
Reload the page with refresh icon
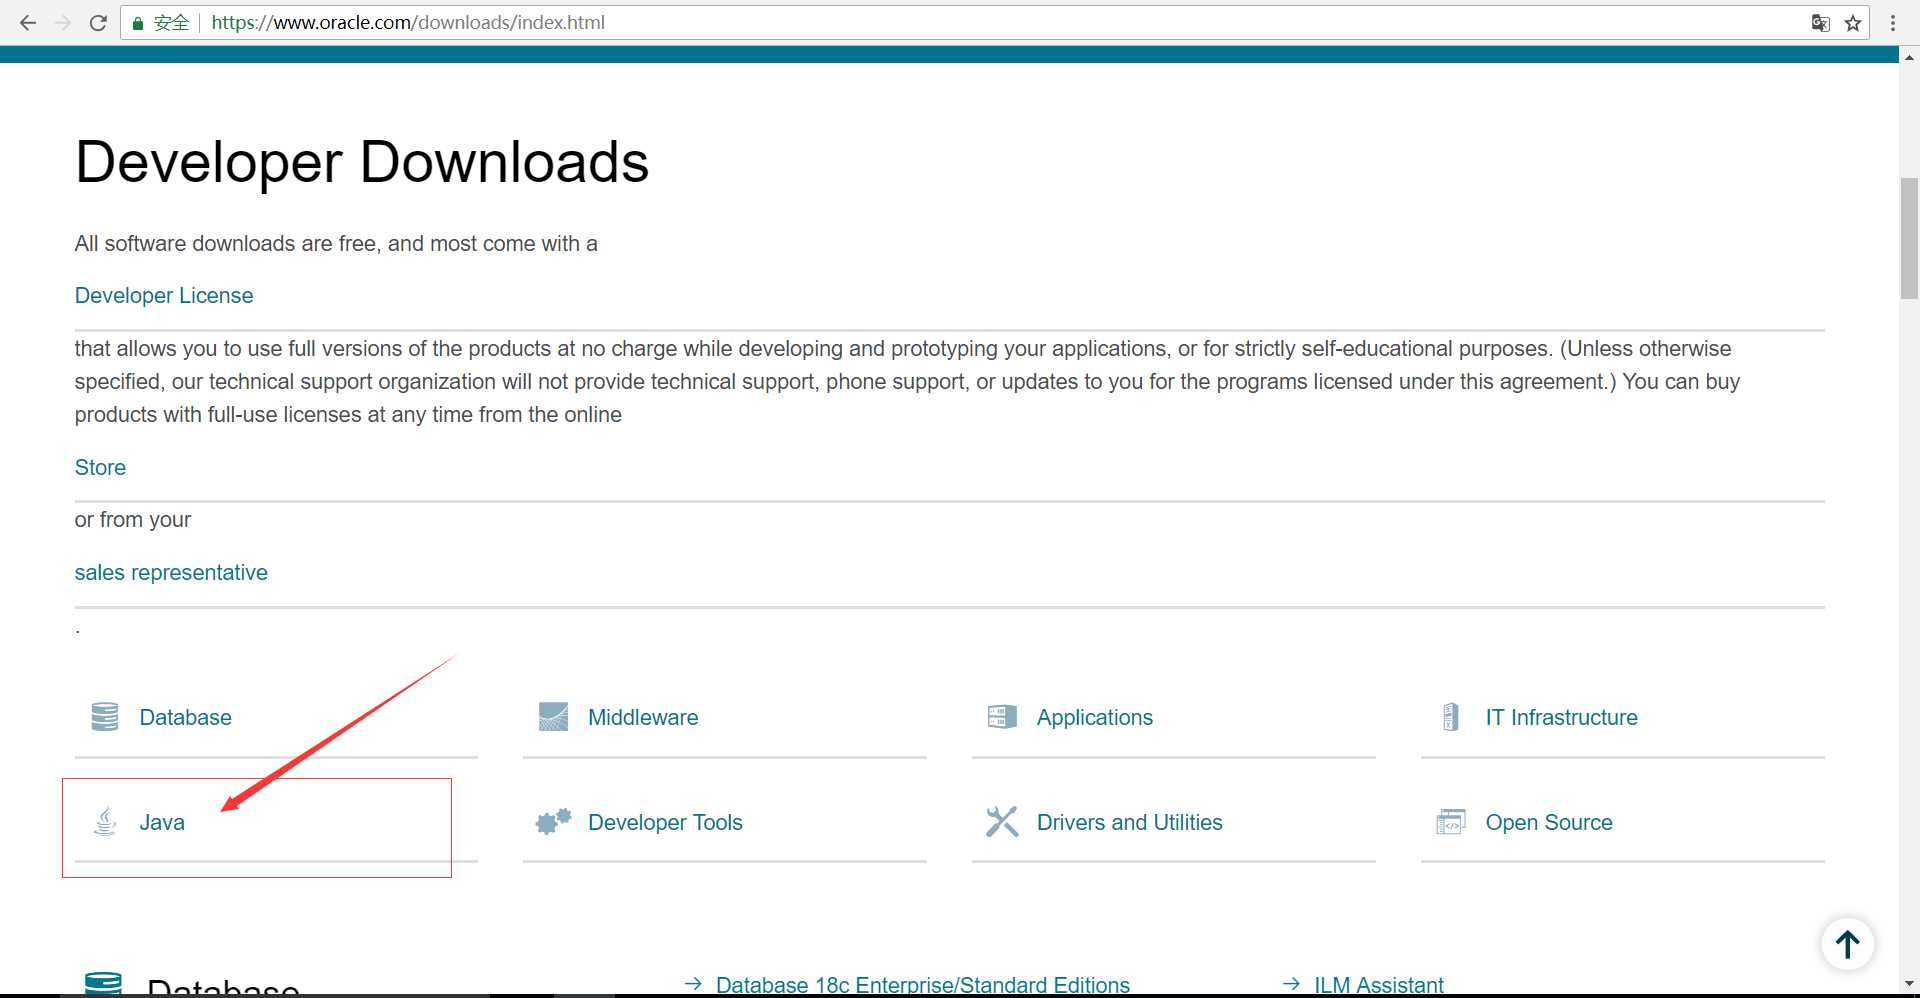point(98,22)
